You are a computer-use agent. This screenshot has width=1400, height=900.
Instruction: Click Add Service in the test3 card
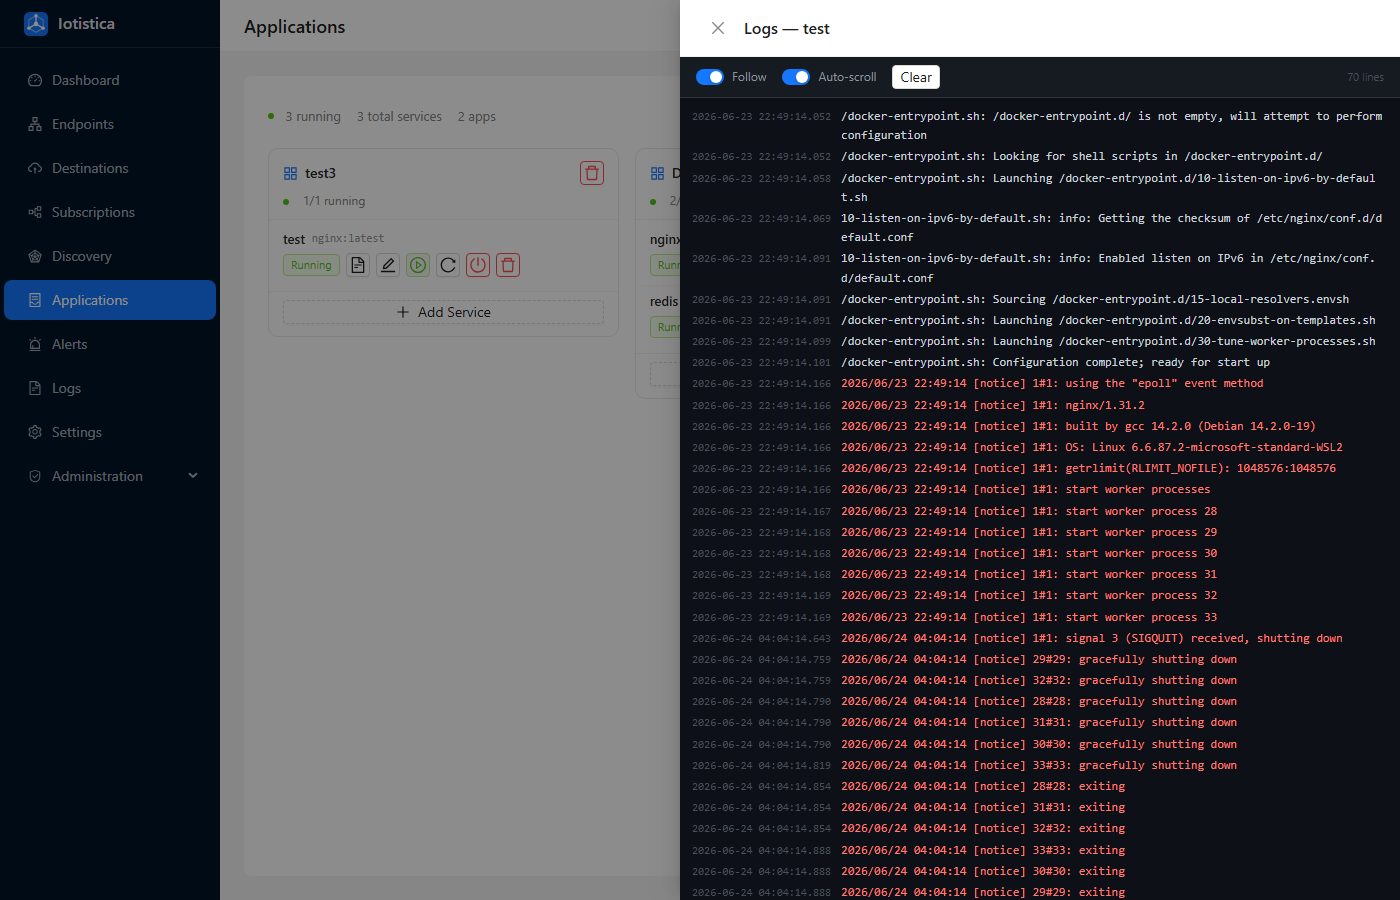click(x=443, y=312)
